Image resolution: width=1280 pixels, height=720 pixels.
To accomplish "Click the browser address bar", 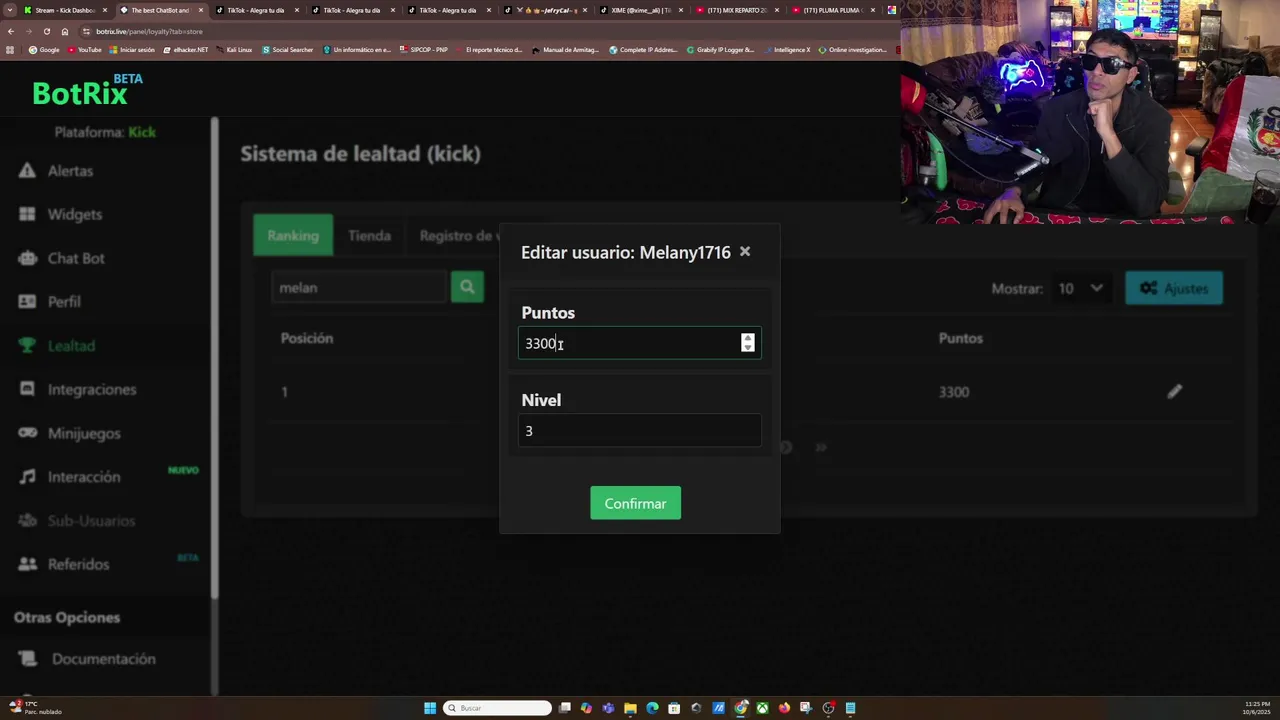I will (x=480, y=31).
